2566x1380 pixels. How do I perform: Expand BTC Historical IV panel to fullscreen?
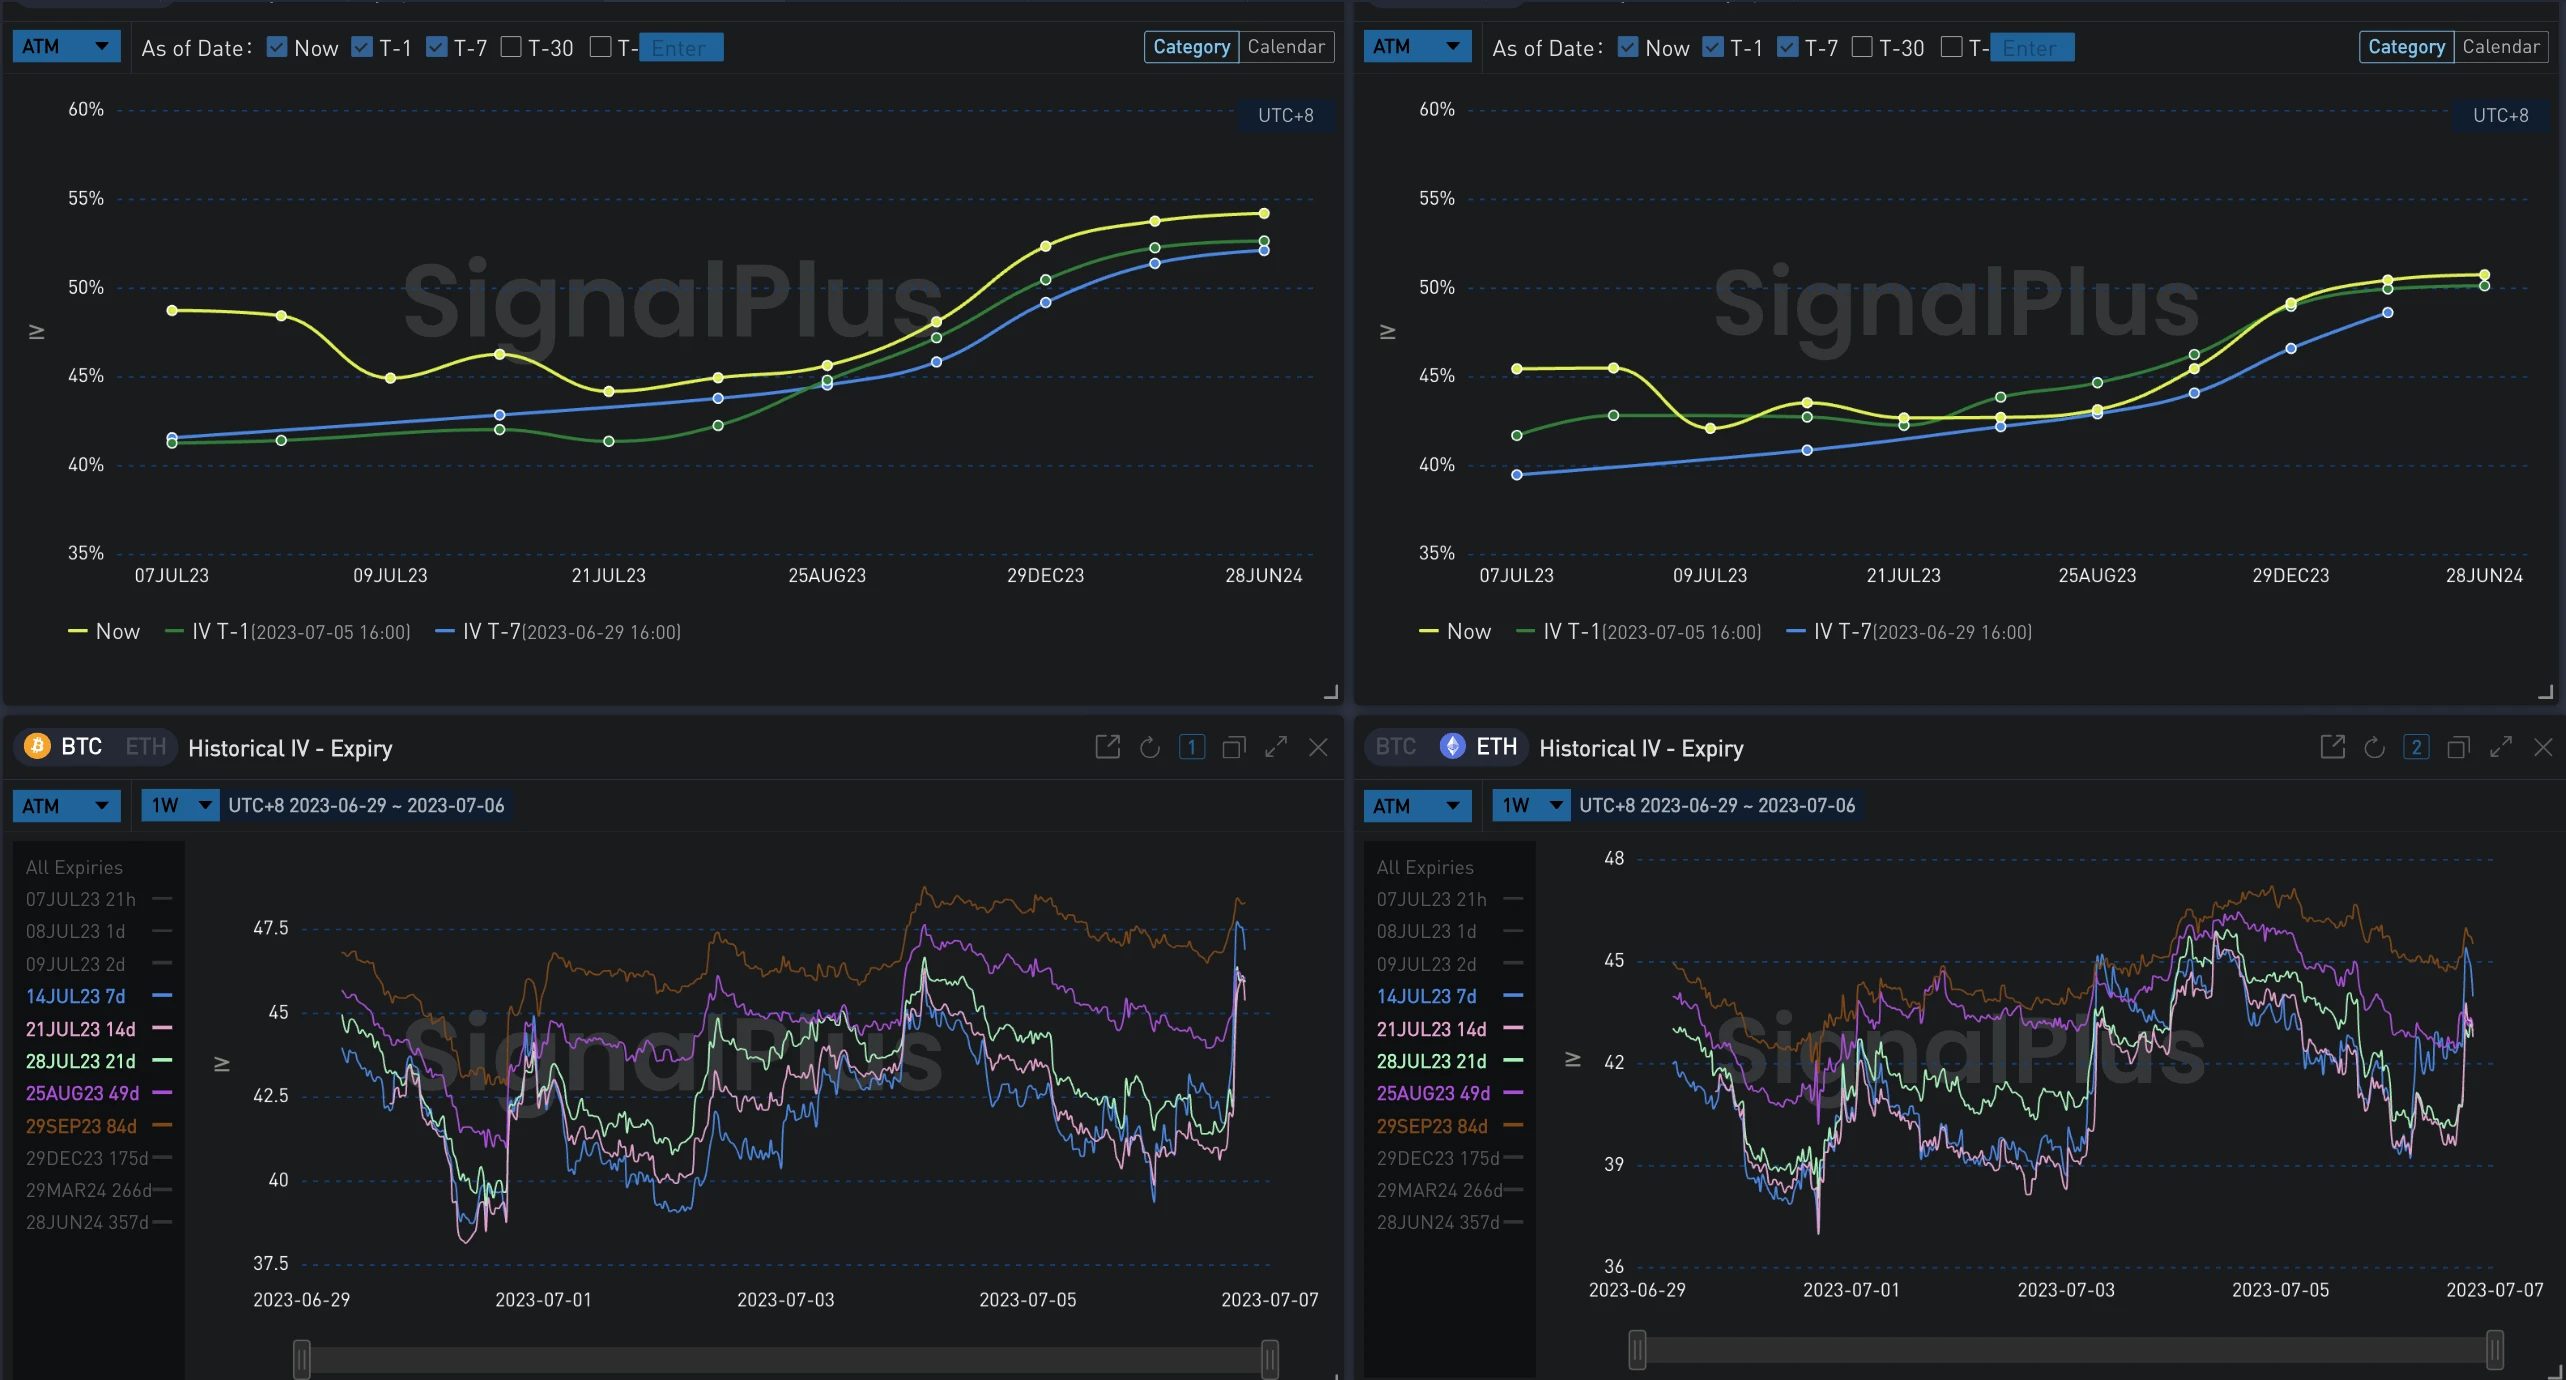coord(1276,747)
